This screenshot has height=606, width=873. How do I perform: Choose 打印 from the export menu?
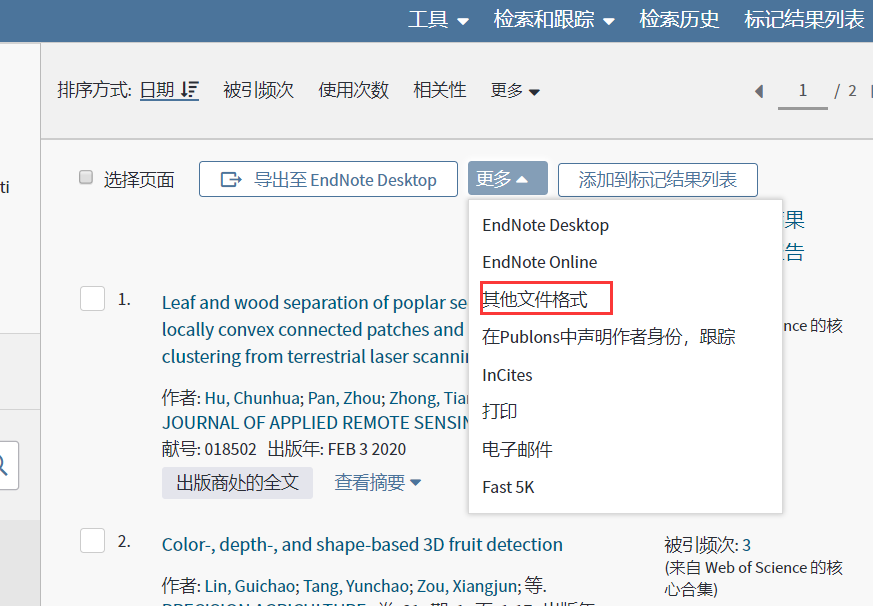tap(499, 411)
